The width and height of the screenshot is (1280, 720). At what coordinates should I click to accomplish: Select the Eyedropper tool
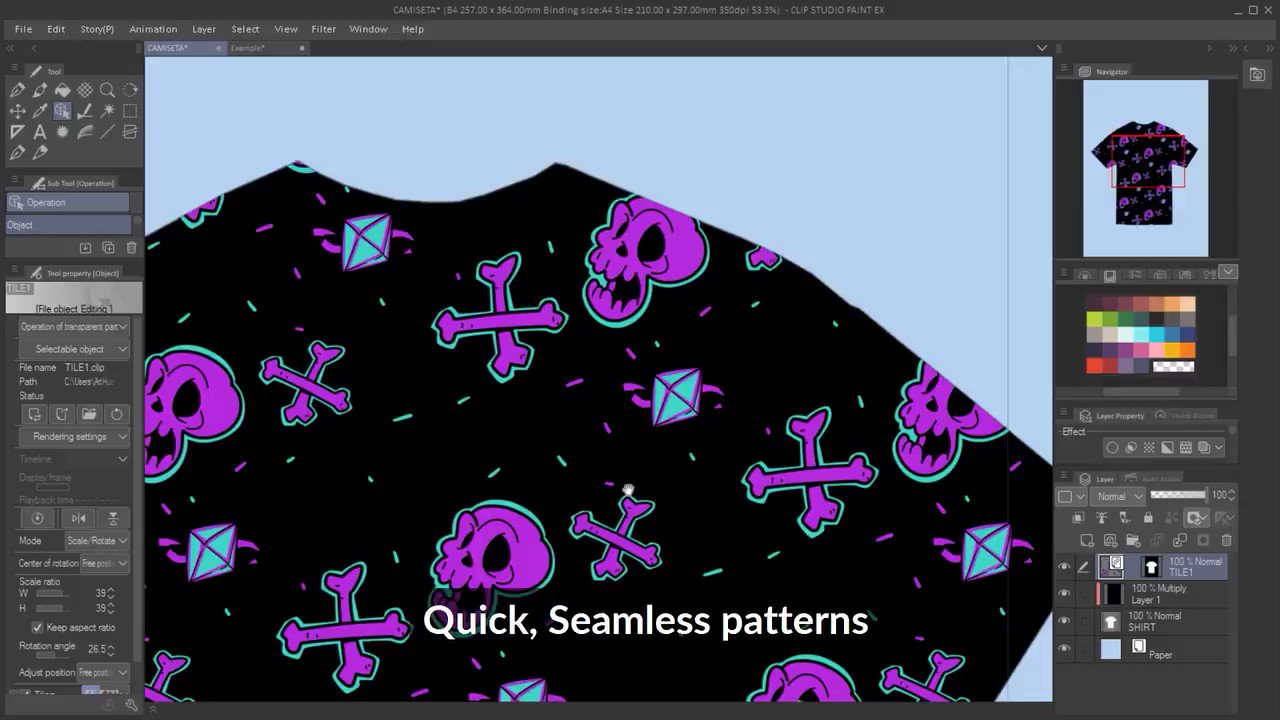coord(40,111)
